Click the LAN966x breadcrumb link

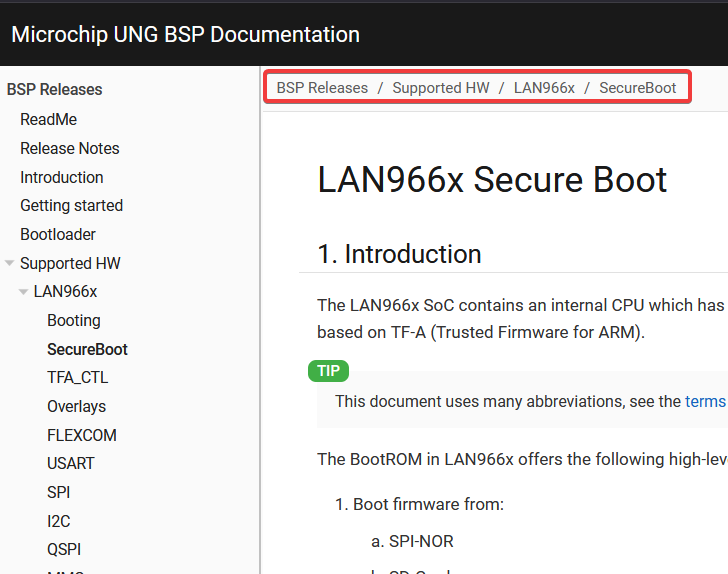click(544, 88)
